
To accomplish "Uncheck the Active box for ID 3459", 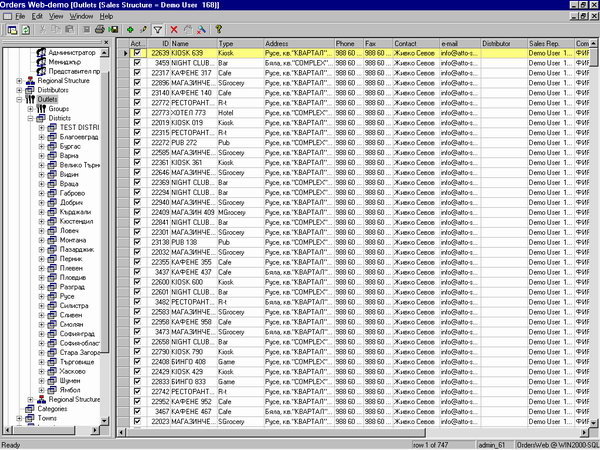I will pyautogui.click(x=137, y=63).
